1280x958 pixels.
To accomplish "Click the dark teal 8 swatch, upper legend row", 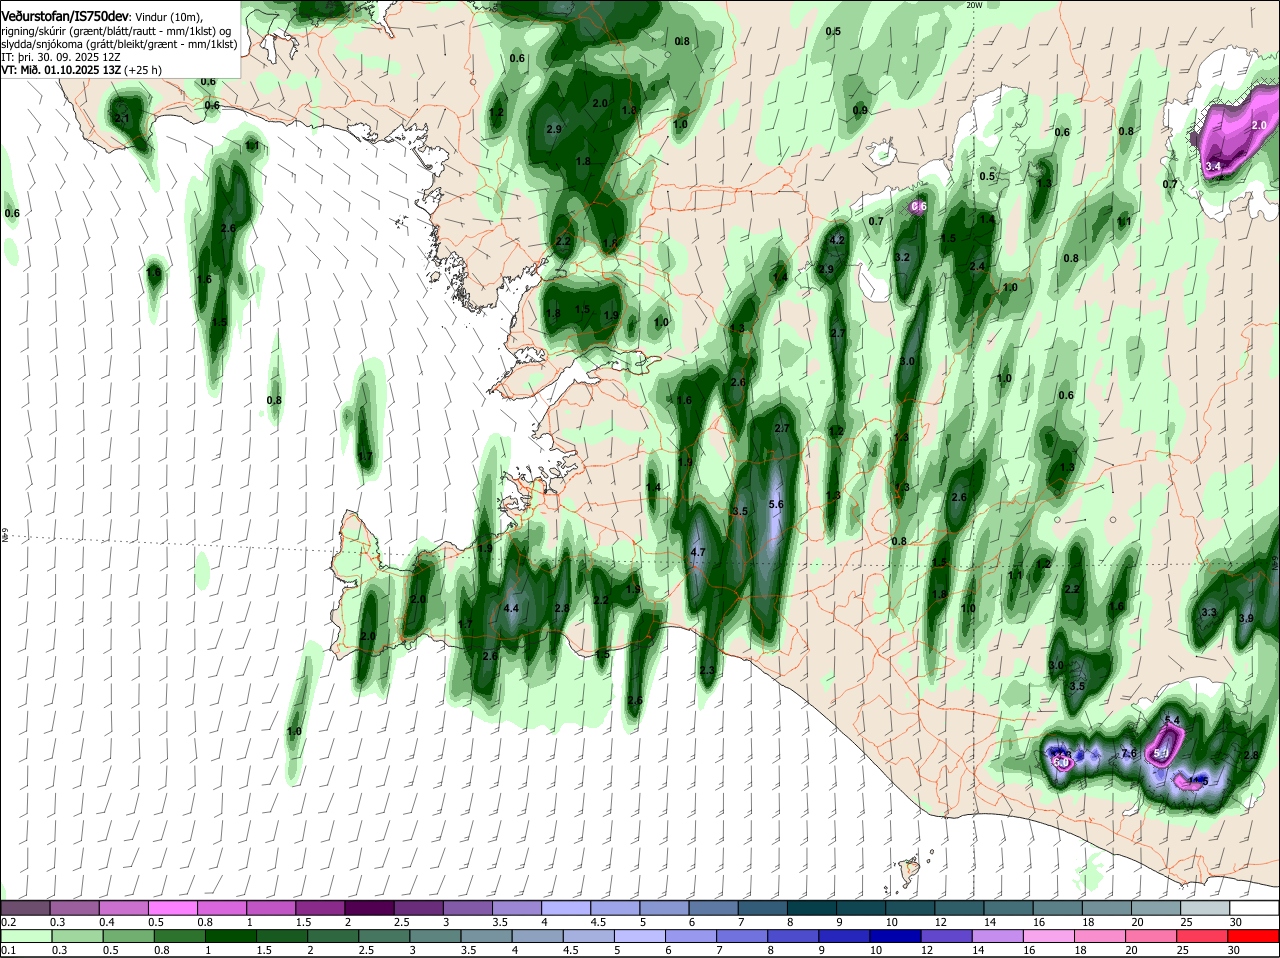I will pos(812,908).
